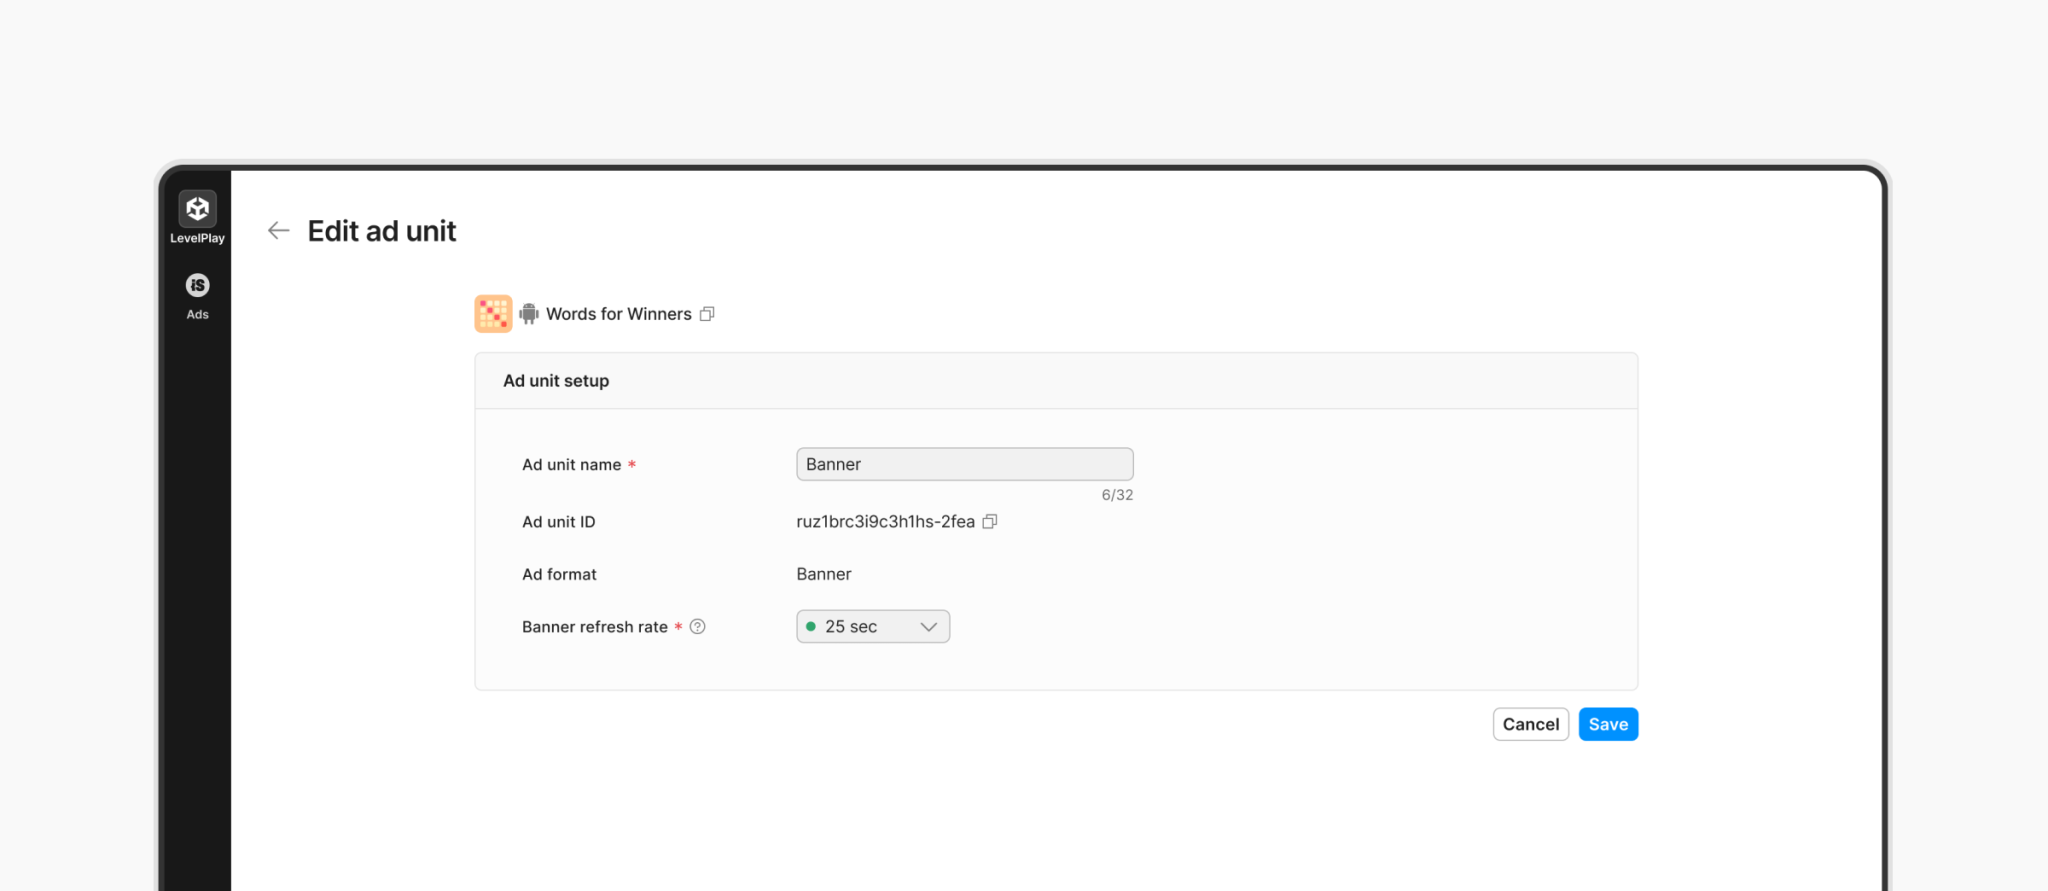
Task: Click the Banner refresh rate label
Action: pyautogui.click(x=595, y=627)
